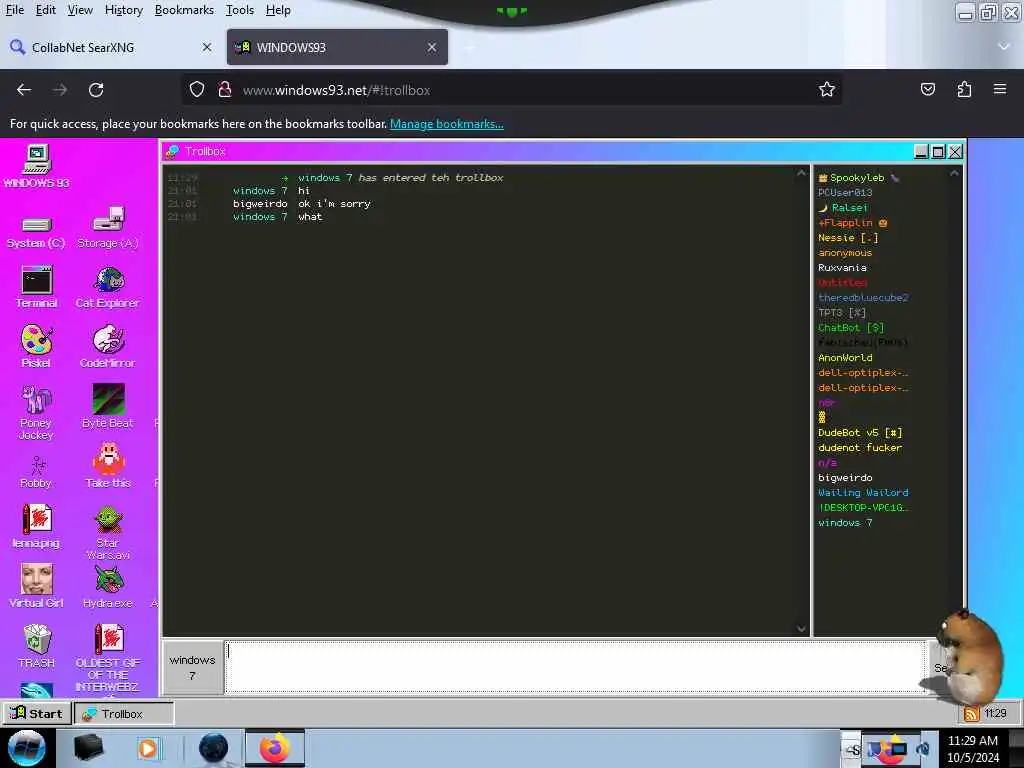Click the windows 7 nickname button

(192, 667)
